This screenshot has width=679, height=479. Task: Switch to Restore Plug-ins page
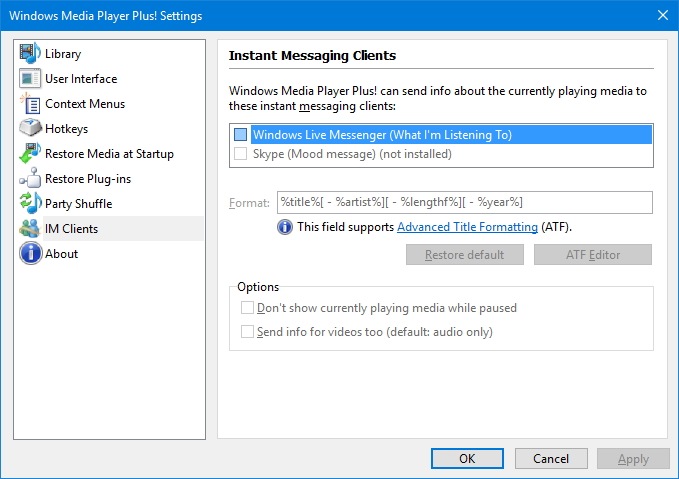[88, 179]
